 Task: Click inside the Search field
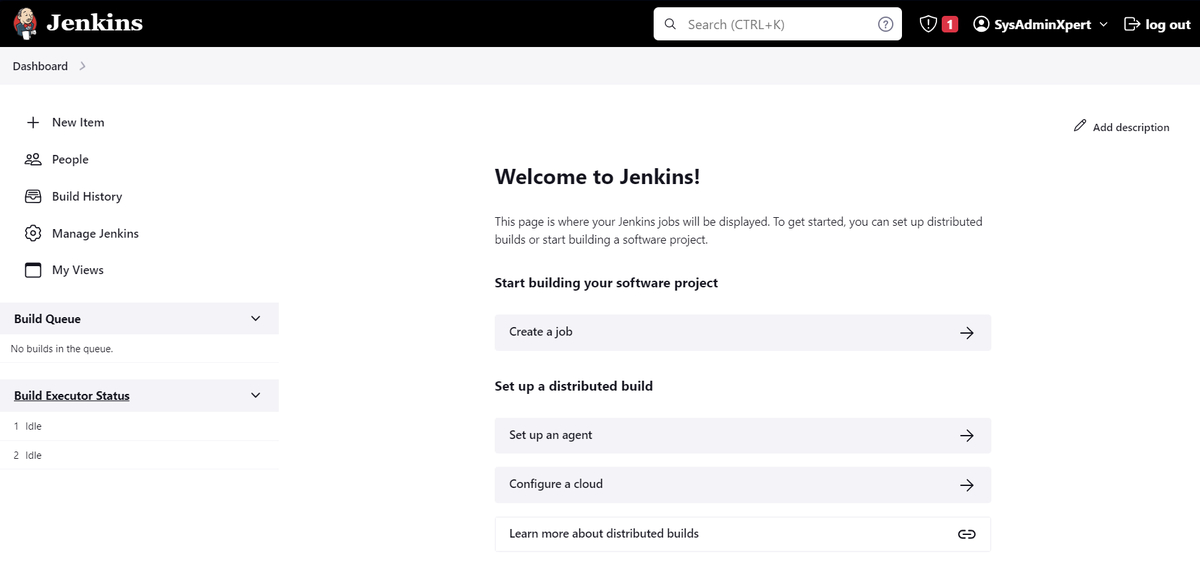tap(770, 23)
